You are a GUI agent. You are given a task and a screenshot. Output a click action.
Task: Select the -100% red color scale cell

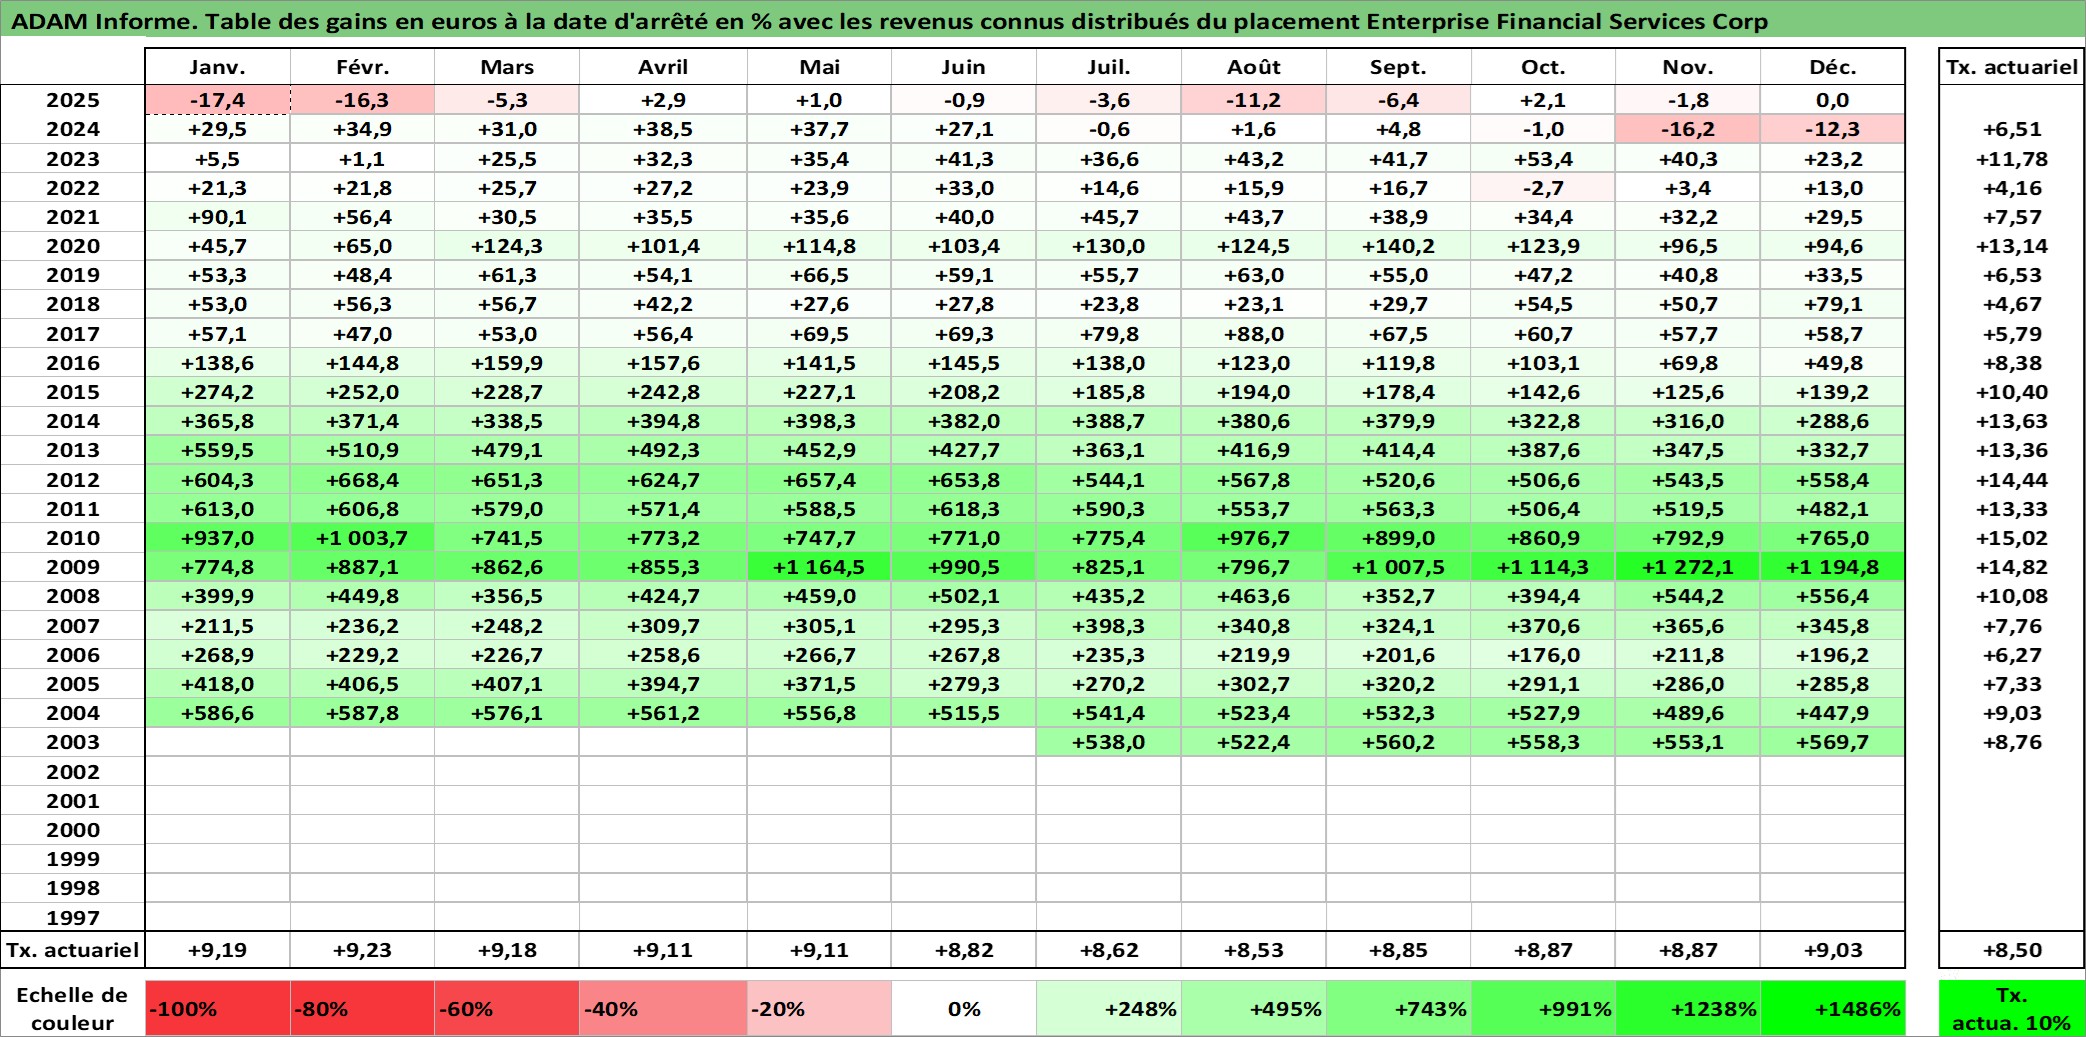[218, 1008]
